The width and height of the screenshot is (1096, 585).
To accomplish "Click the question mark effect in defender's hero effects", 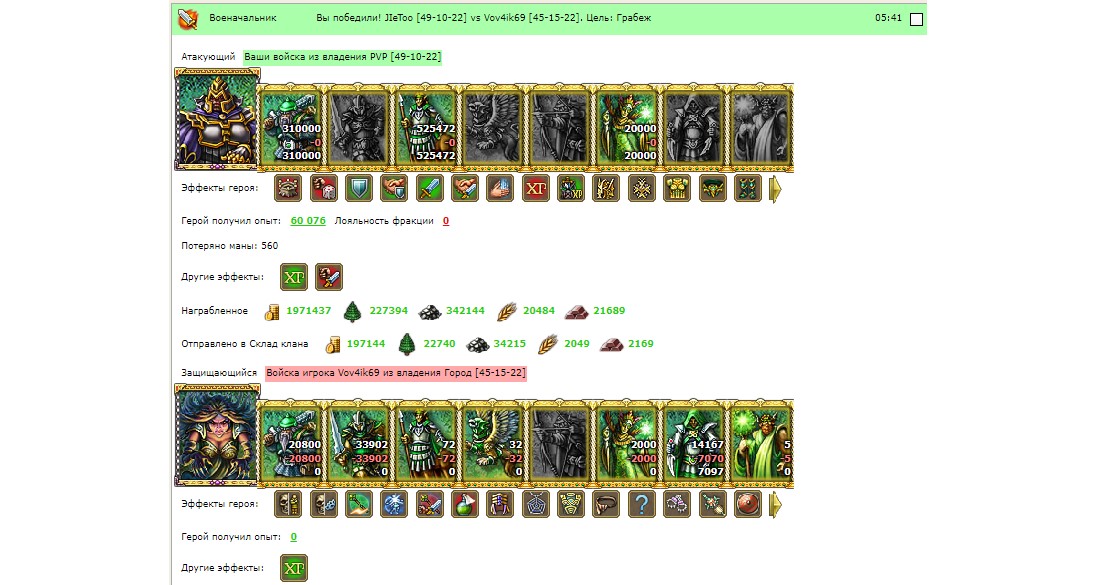I will (641, 504).
